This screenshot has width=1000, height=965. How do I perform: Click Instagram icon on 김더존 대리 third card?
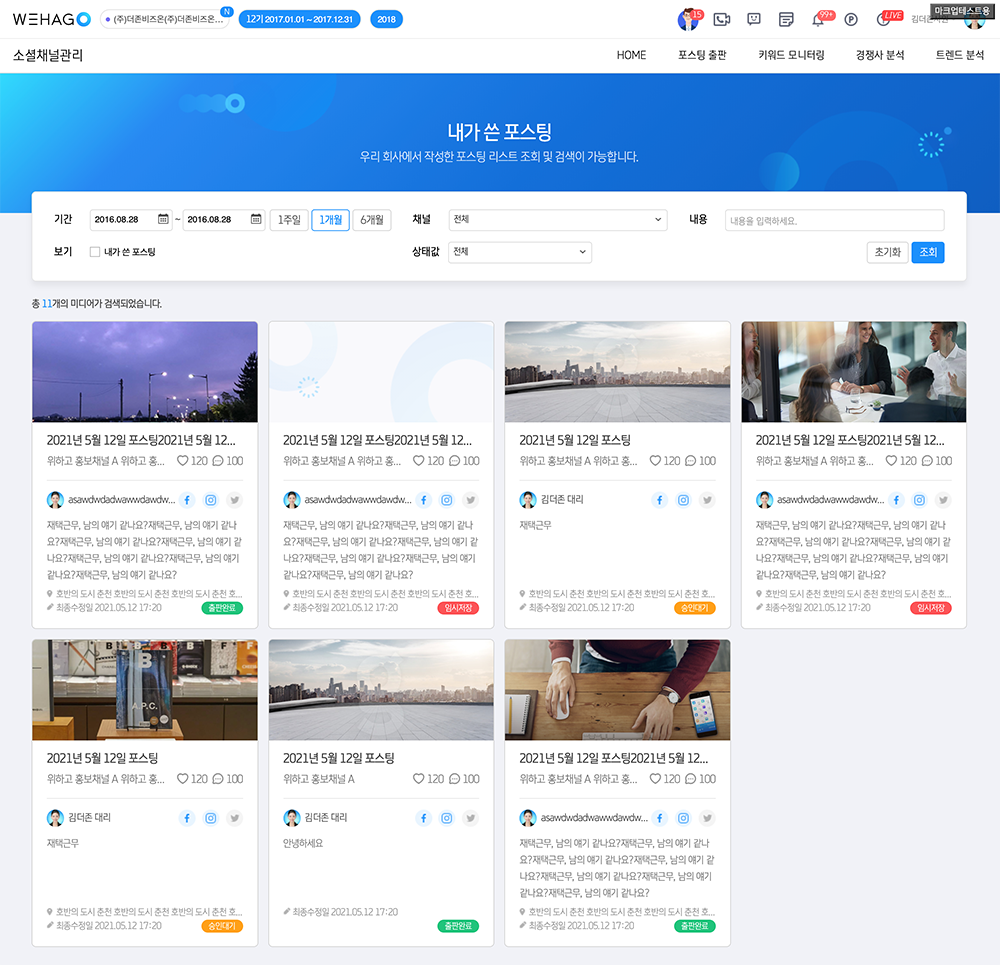point(683,500)
